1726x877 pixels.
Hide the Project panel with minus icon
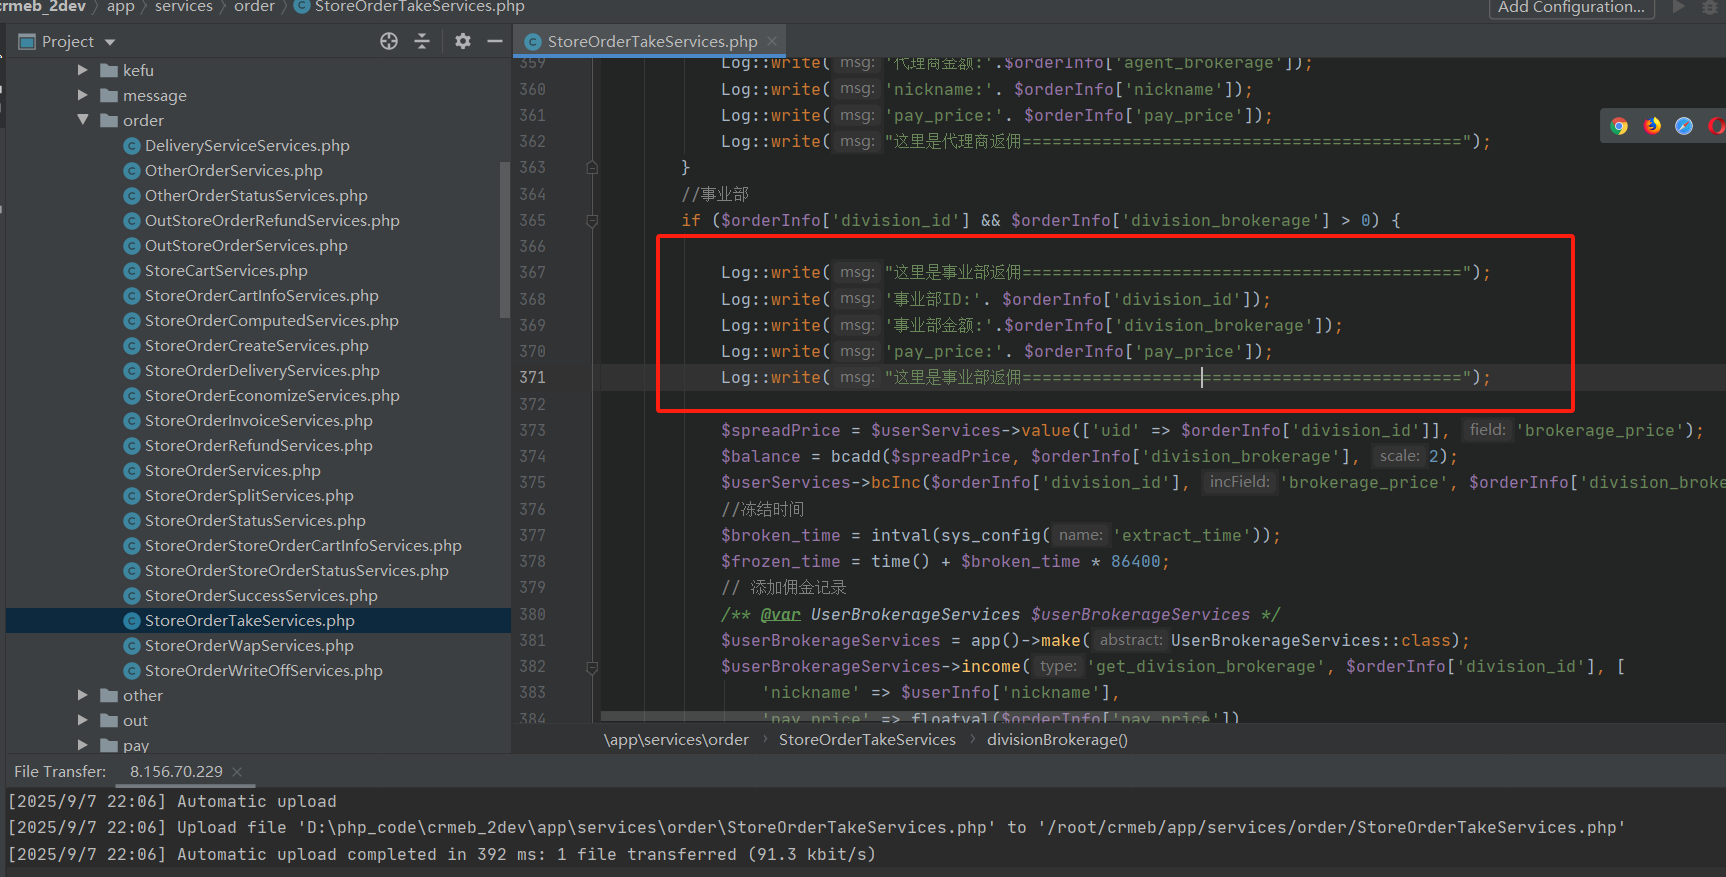[x=494, y=41]
